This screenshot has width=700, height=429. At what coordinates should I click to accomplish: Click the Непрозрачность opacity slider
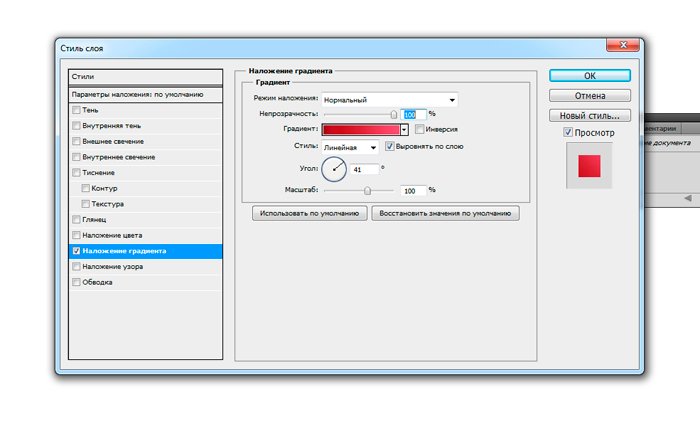click(360, 115)
